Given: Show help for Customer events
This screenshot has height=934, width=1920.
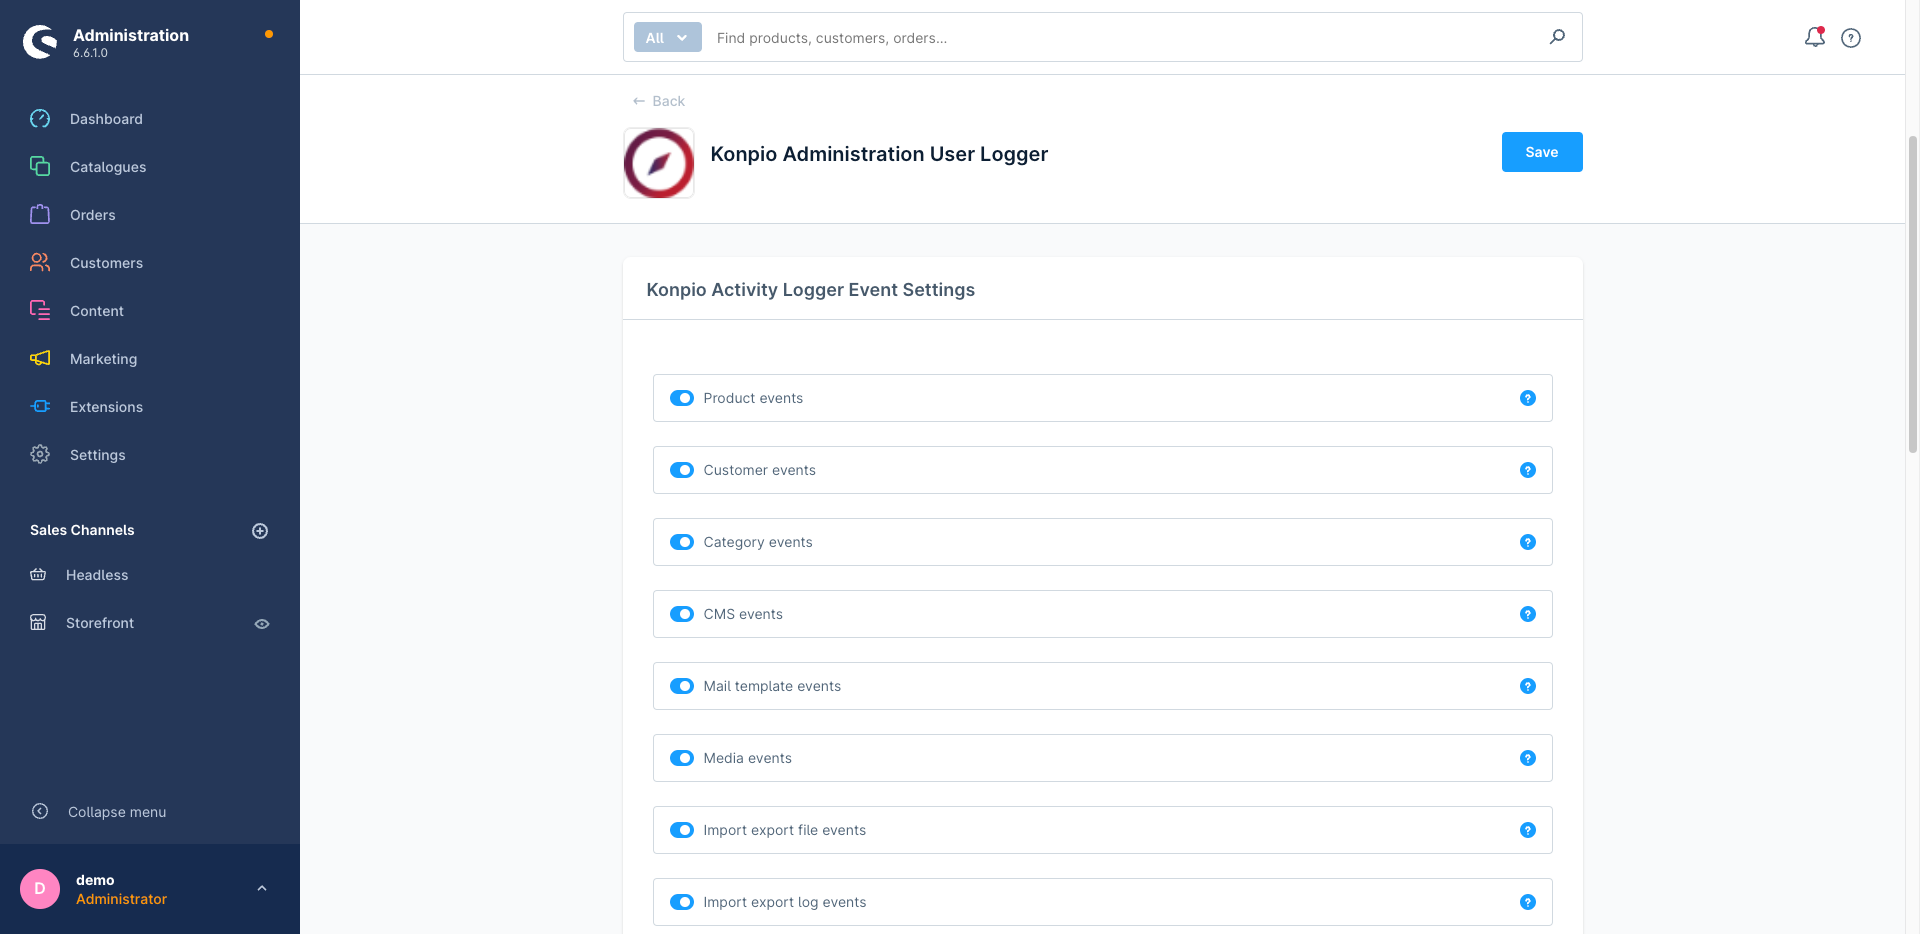Looking at the screenshot, I should point(1528,470).
